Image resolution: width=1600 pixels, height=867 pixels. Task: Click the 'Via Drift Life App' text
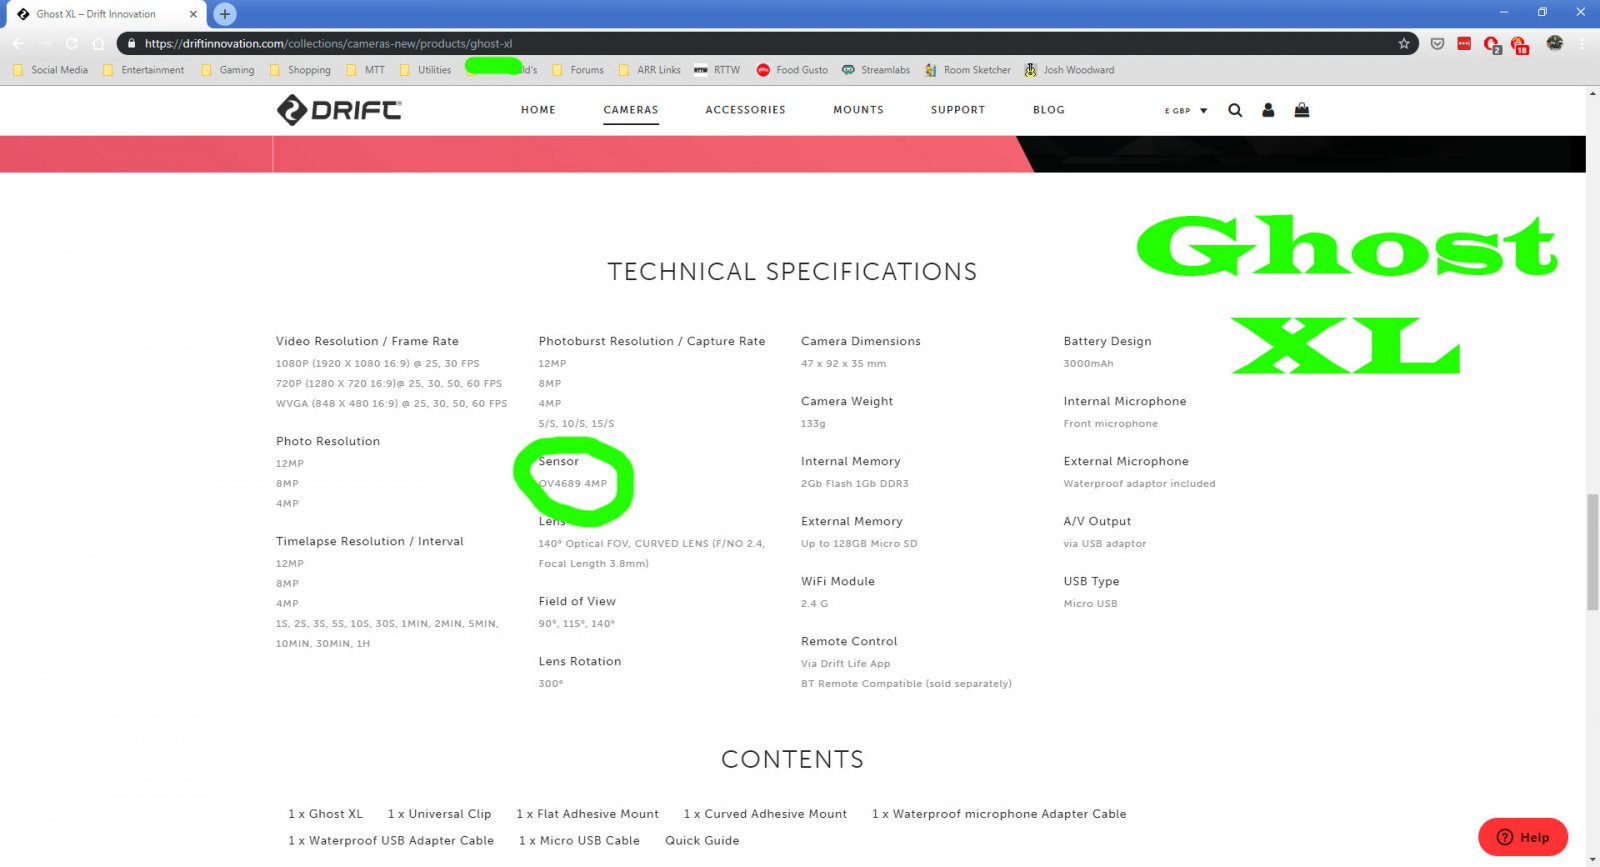pos(845,664)
